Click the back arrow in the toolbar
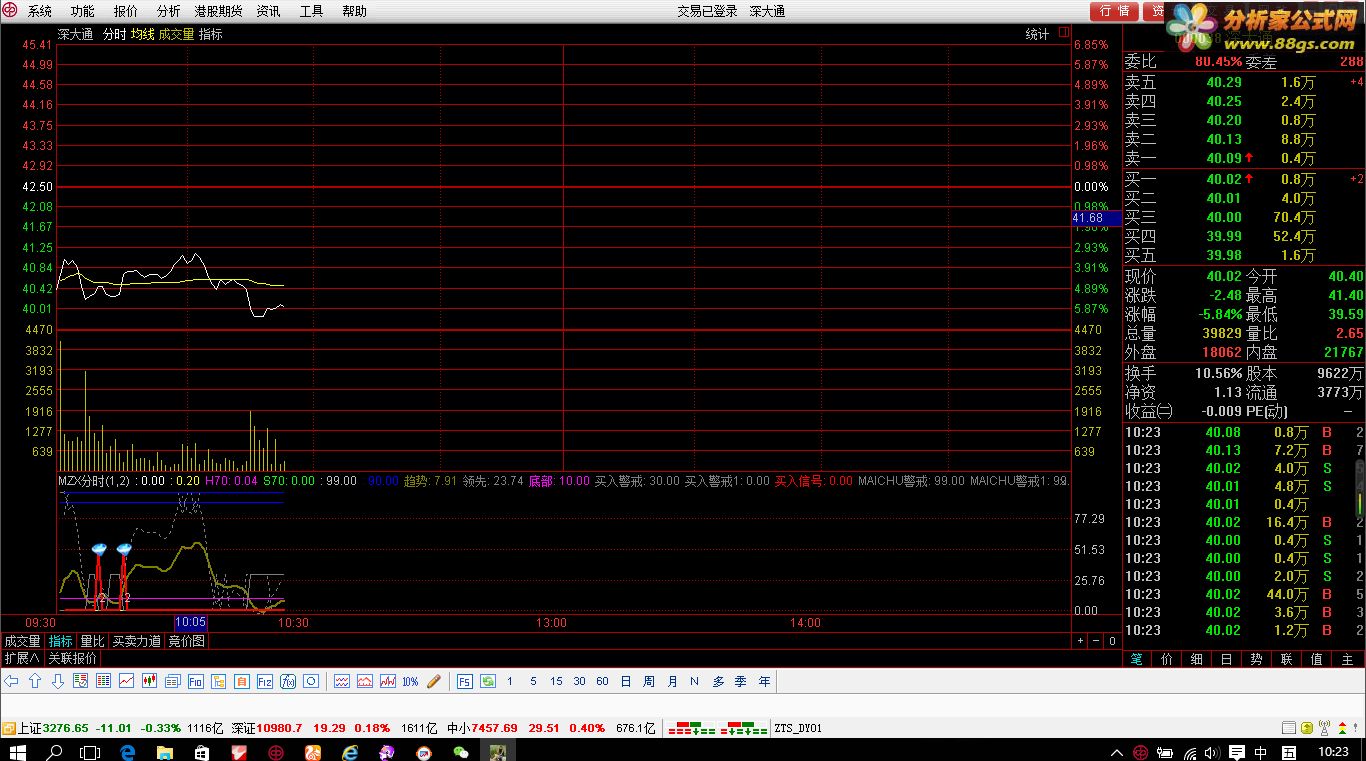 [12, 681]
